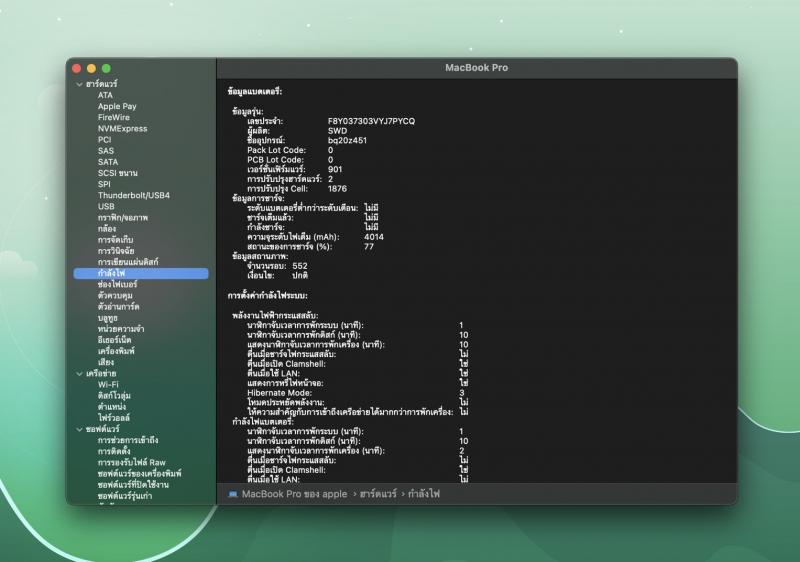Click the MacBook Pro window title
This screenshot has height=562, width=800.
477,68
